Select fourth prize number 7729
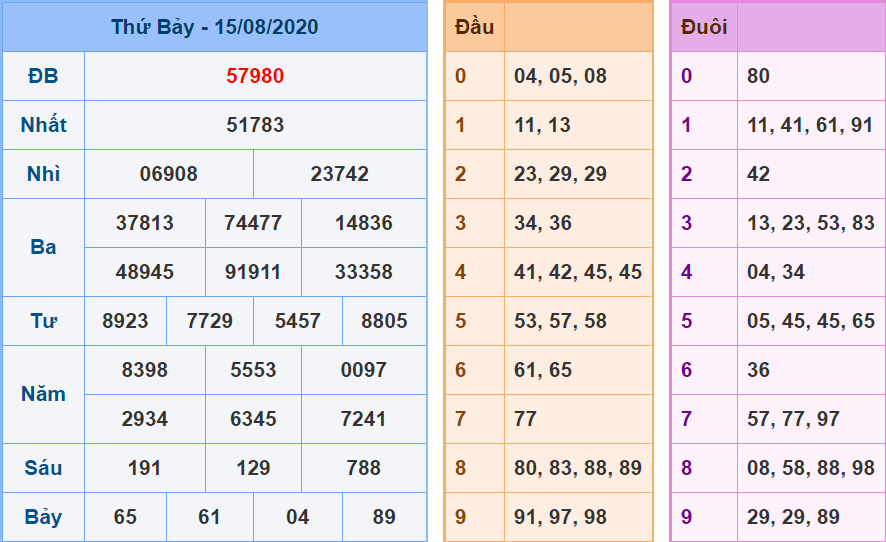886x542 pixels. (x=210, y=321)
